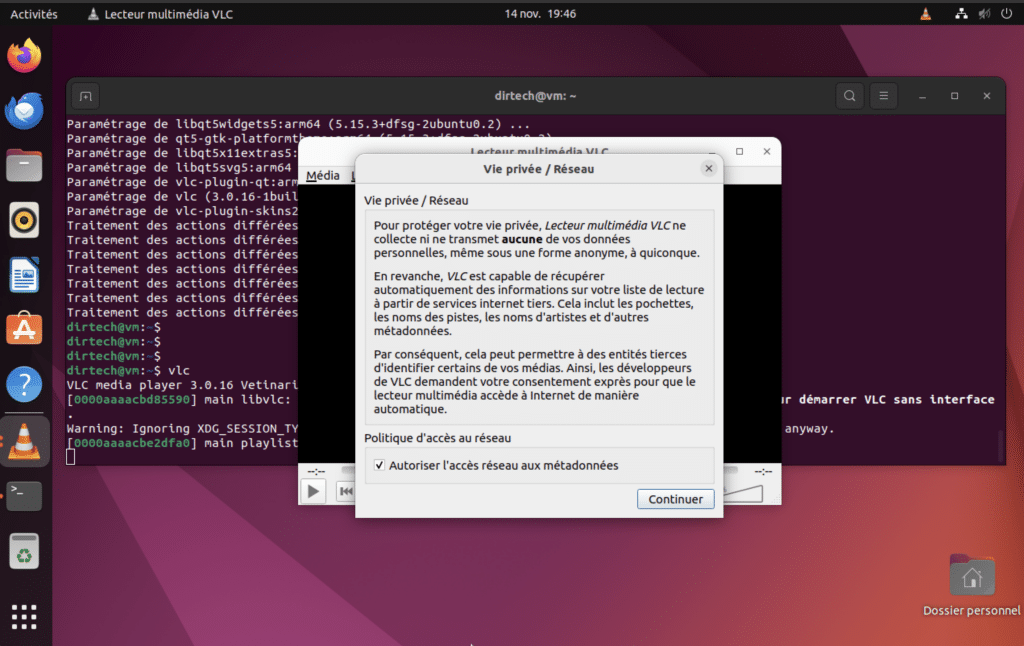Switch to Terminal from the dock
The image size is (1024, 646).
tap(24, 496)
